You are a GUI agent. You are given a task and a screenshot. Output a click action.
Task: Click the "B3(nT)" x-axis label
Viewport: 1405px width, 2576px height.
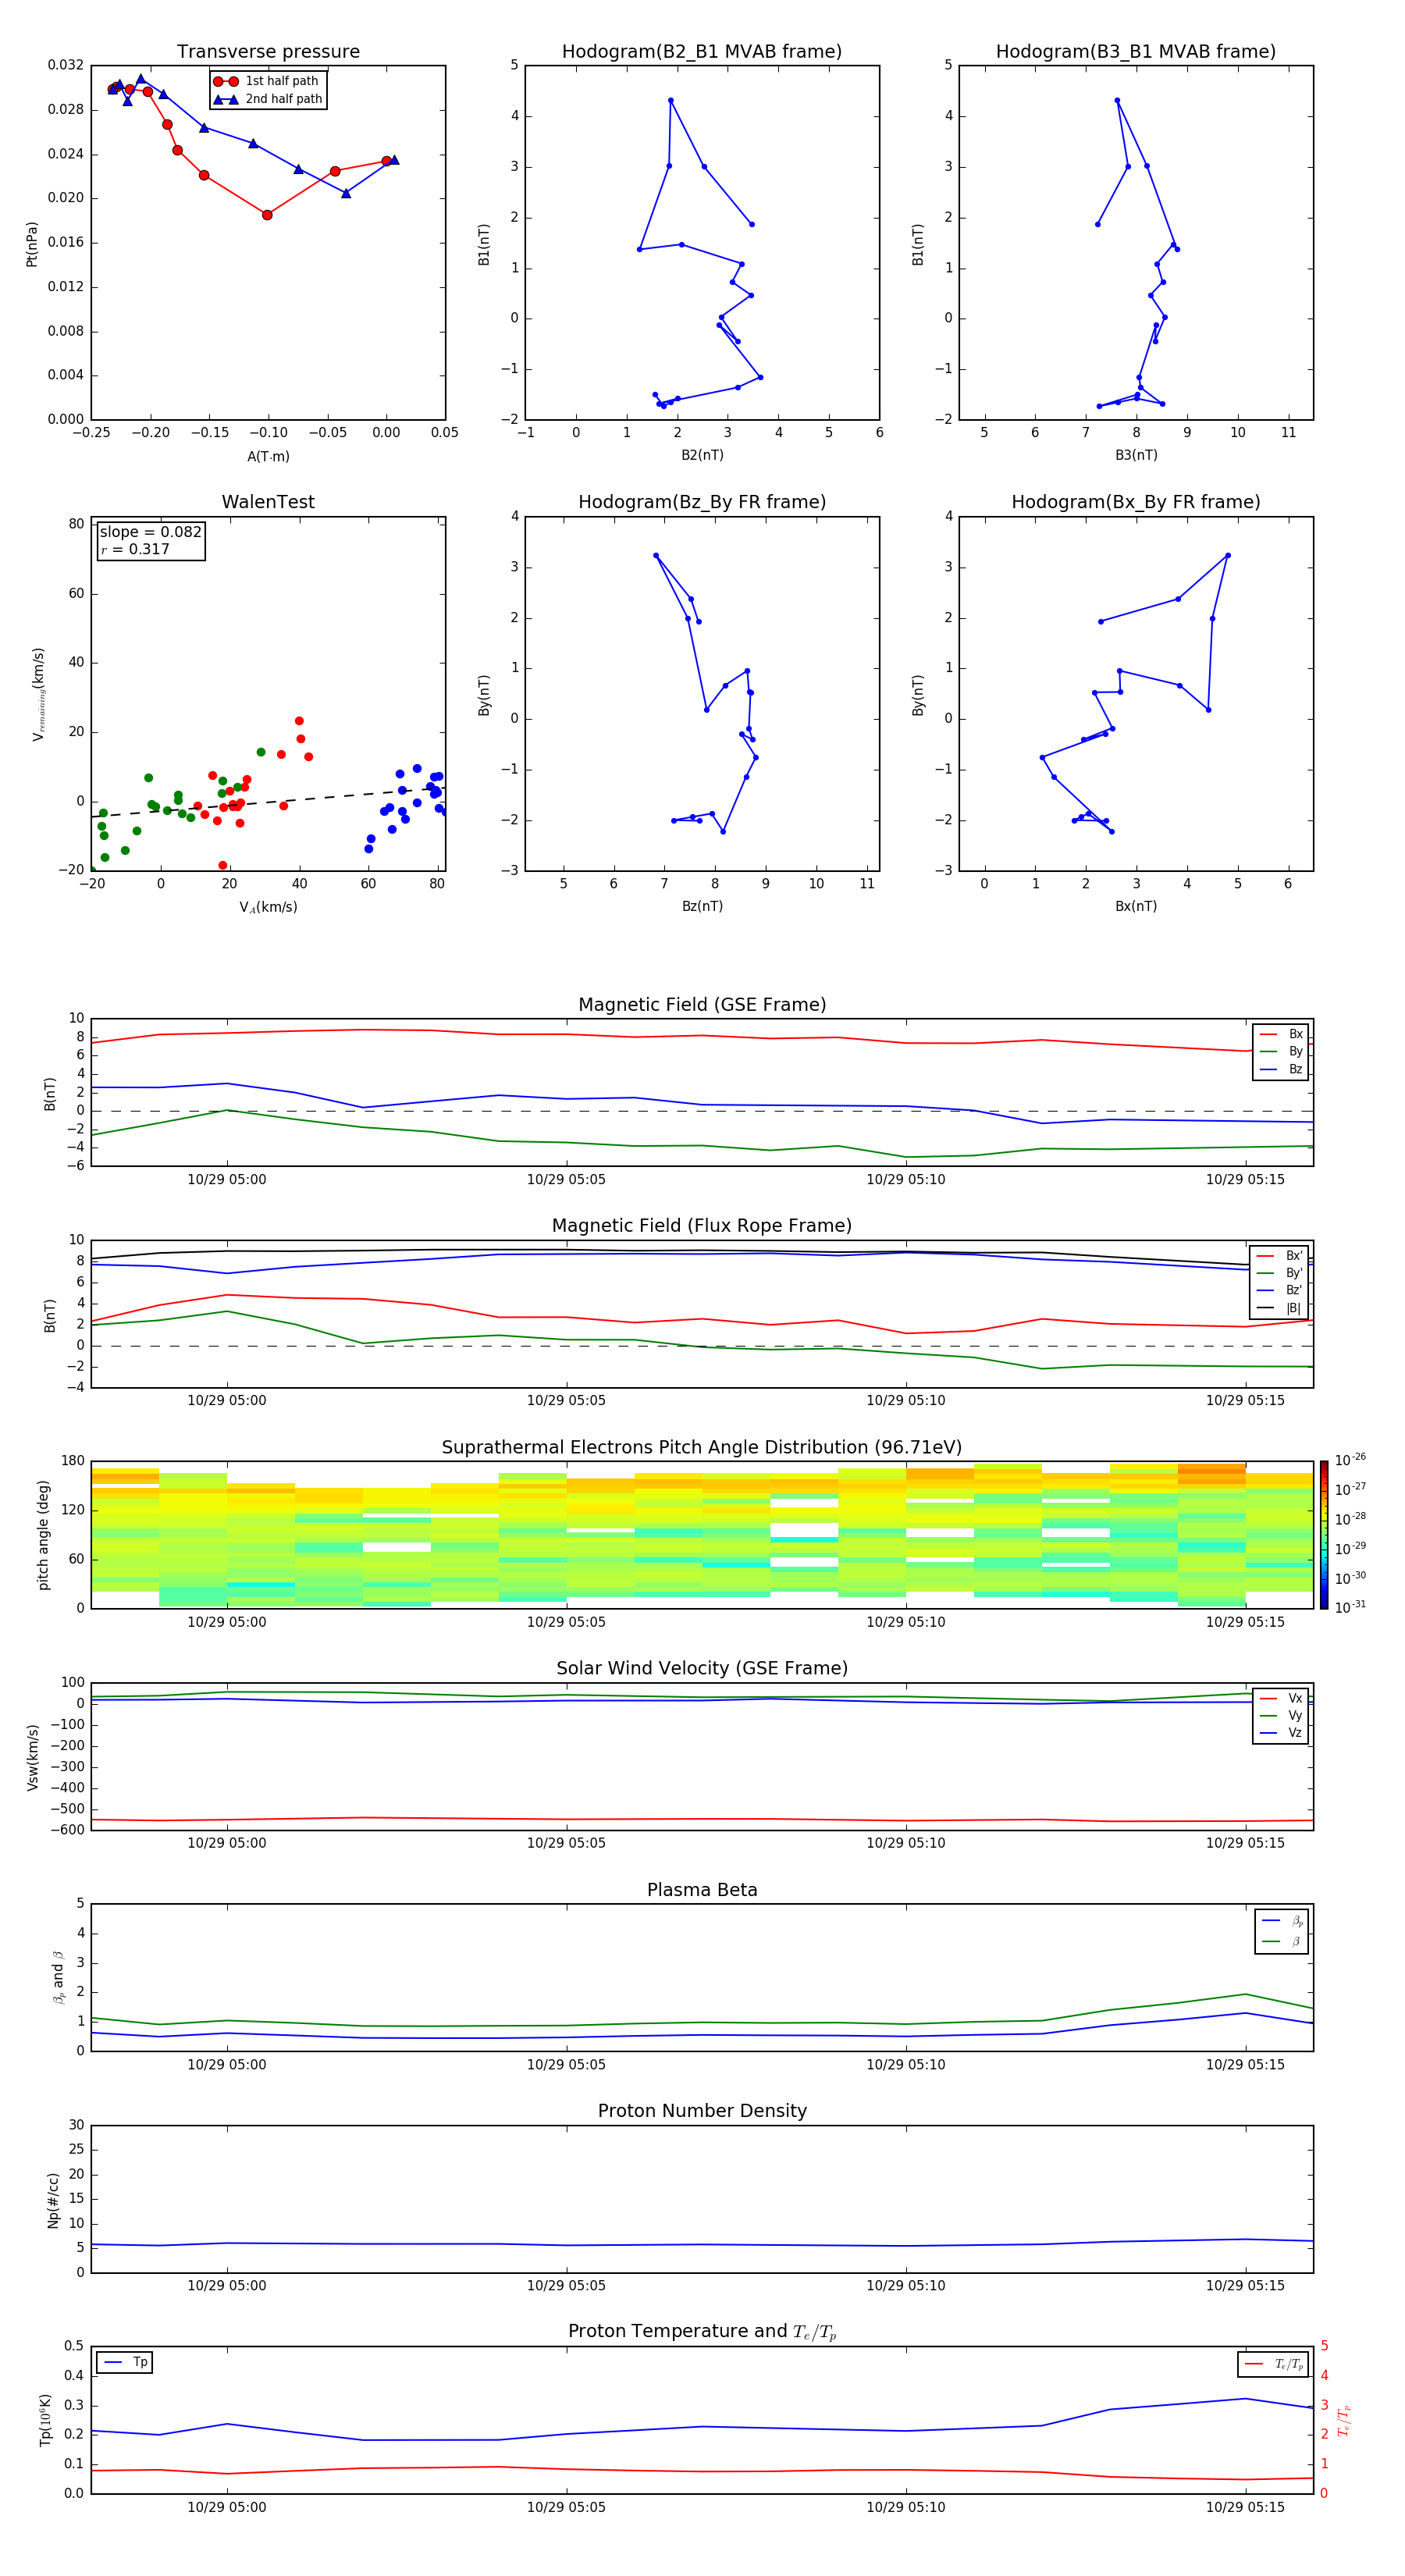tap(1136, 455)
